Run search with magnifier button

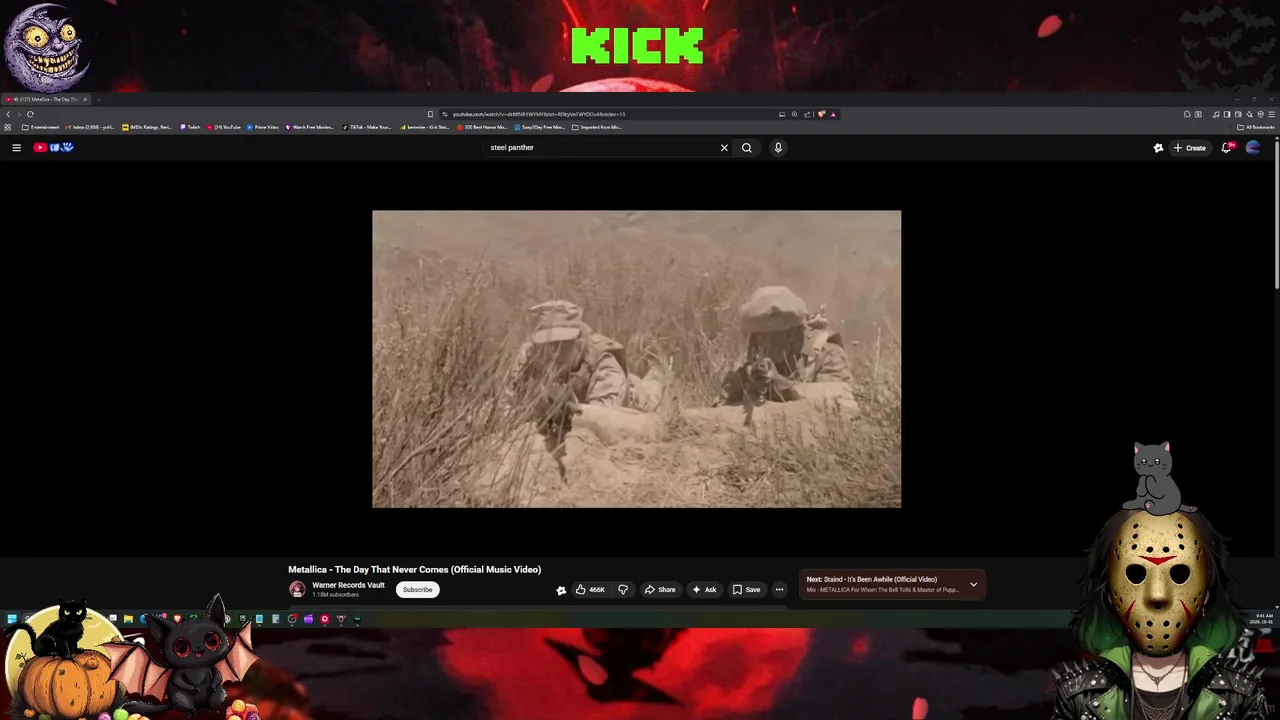pyautogui.click(x=746, y=147)
